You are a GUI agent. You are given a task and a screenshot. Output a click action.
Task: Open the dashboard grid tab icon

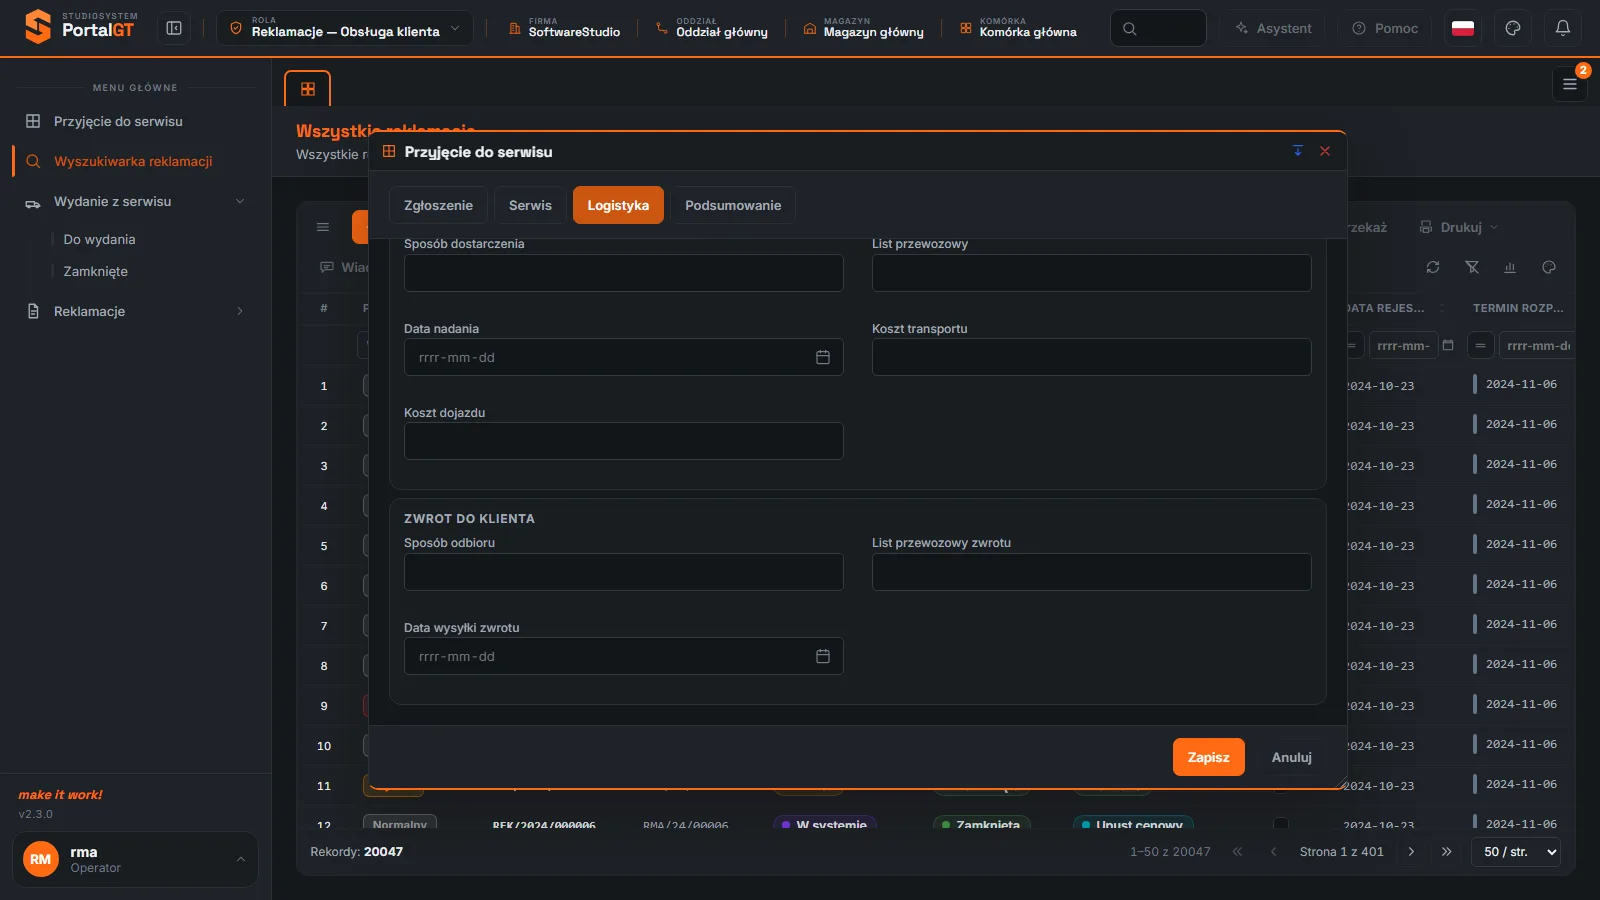(308, 89)
